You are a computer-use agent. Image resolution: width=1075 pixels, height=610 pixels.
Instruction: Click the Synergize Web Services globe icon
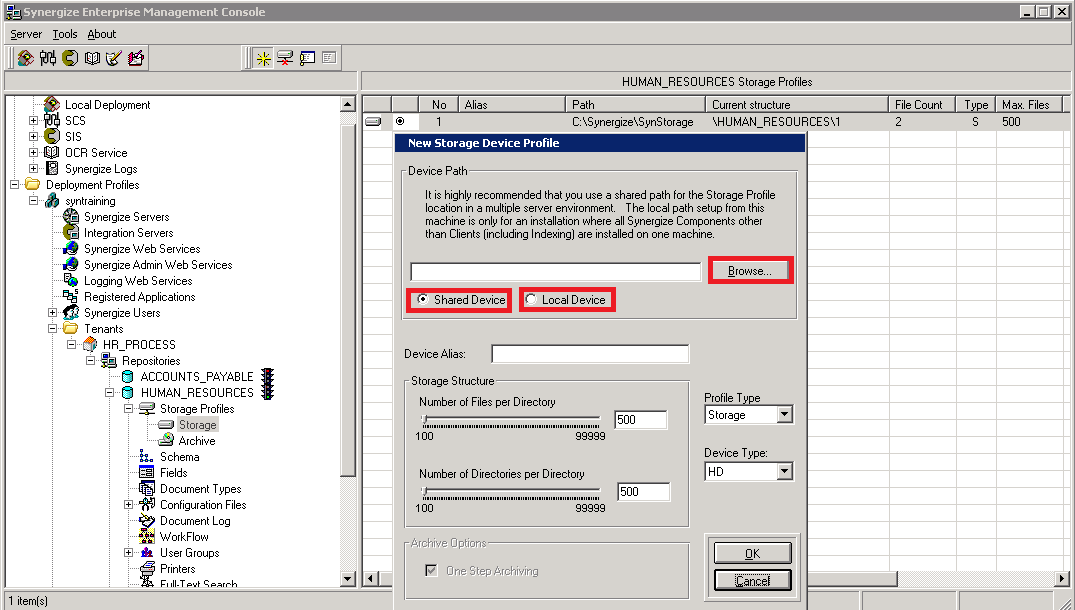coord(71,249)
